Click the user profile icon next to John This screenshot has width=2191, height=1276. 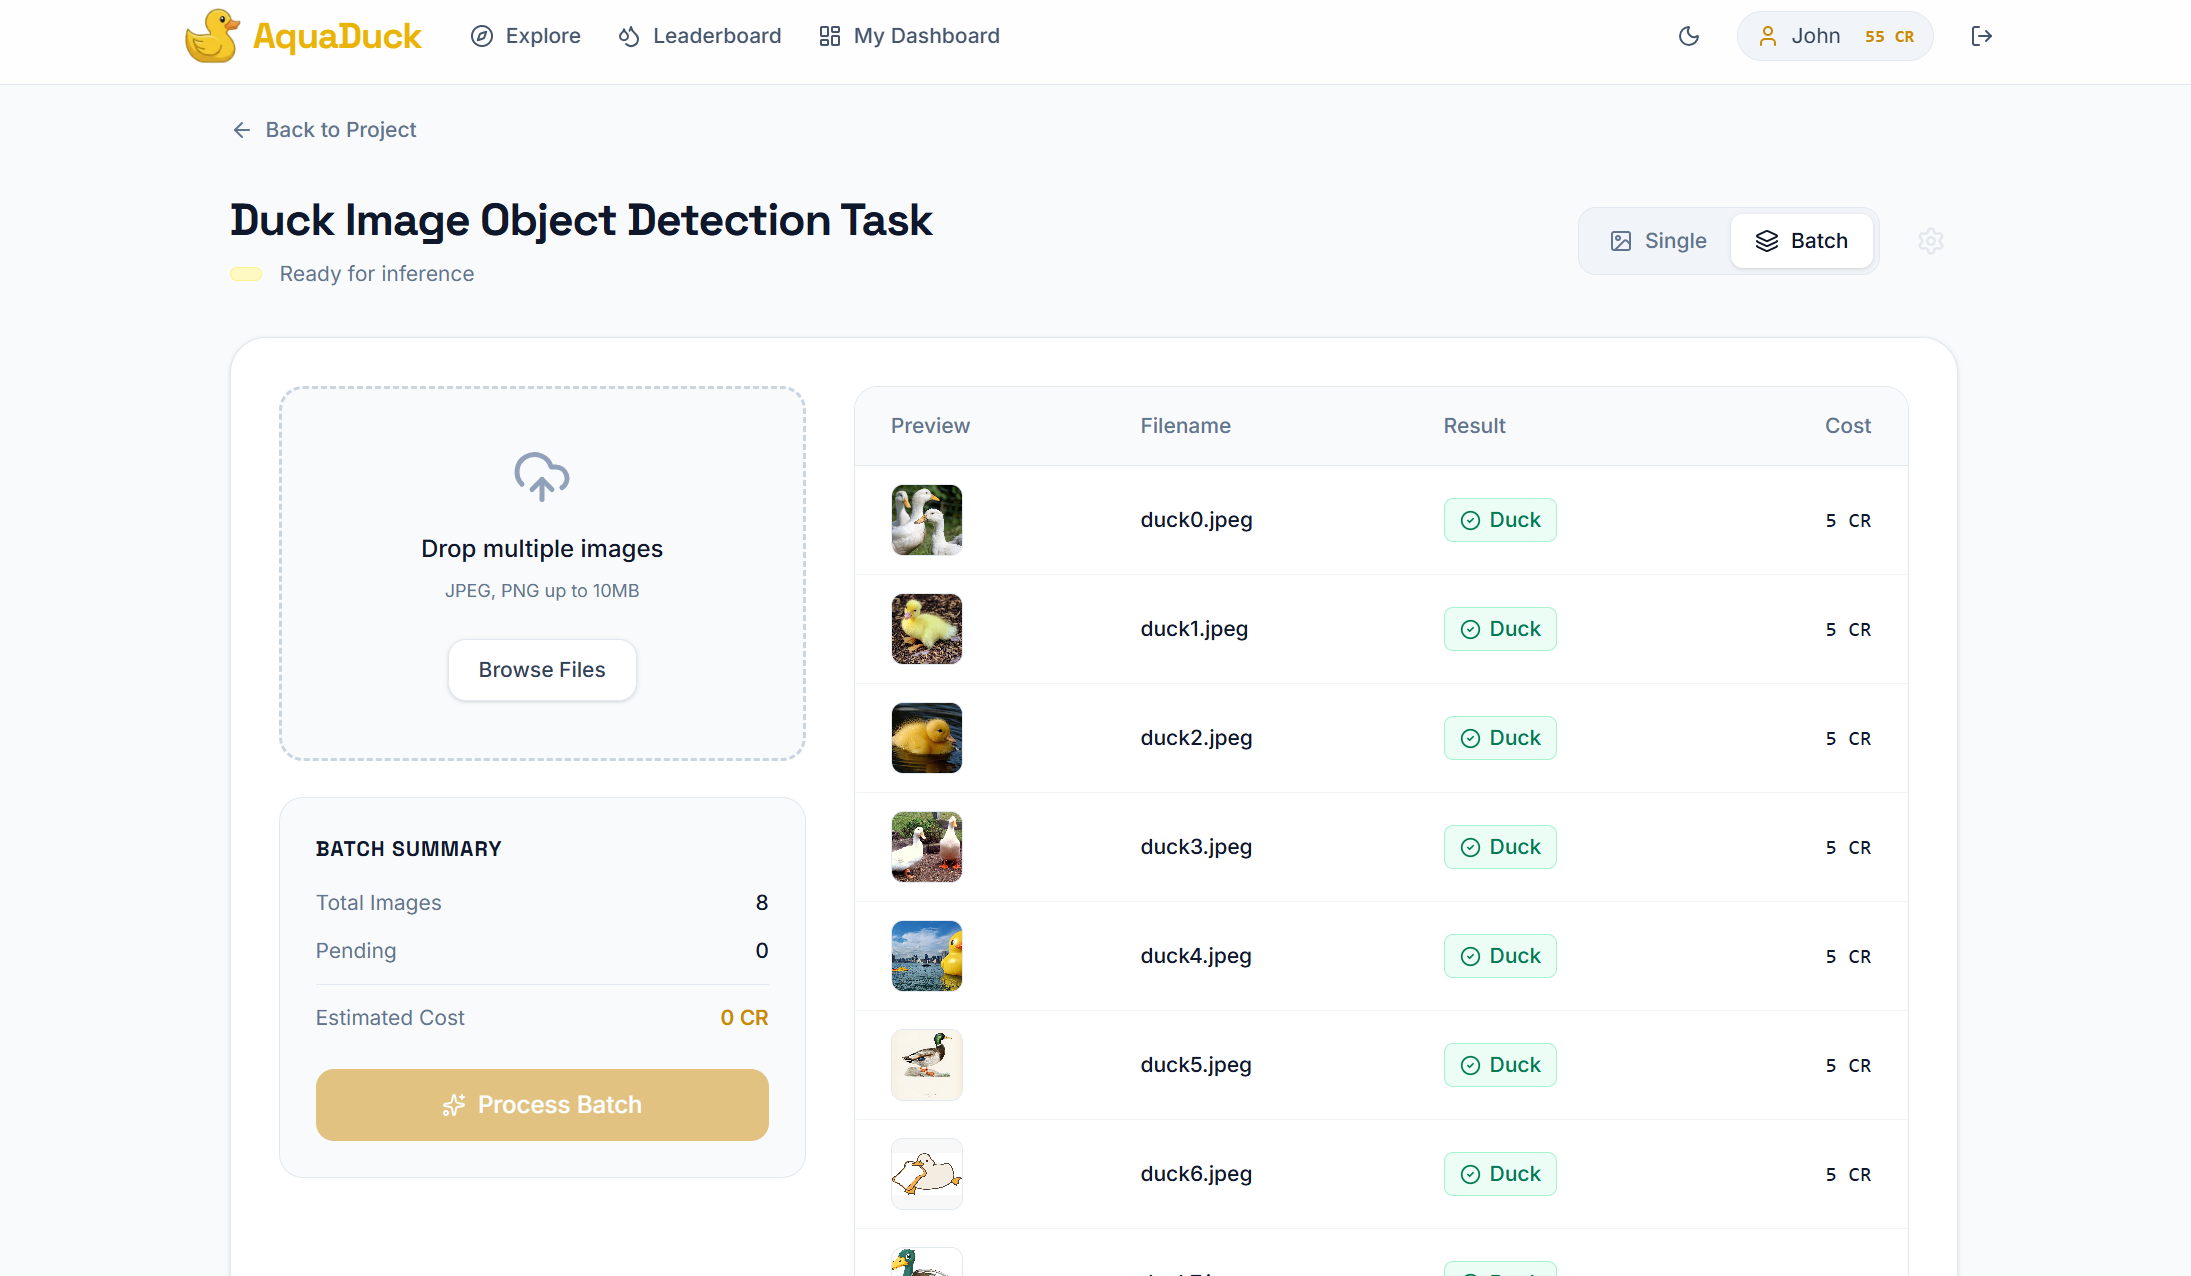point(1768,36)
